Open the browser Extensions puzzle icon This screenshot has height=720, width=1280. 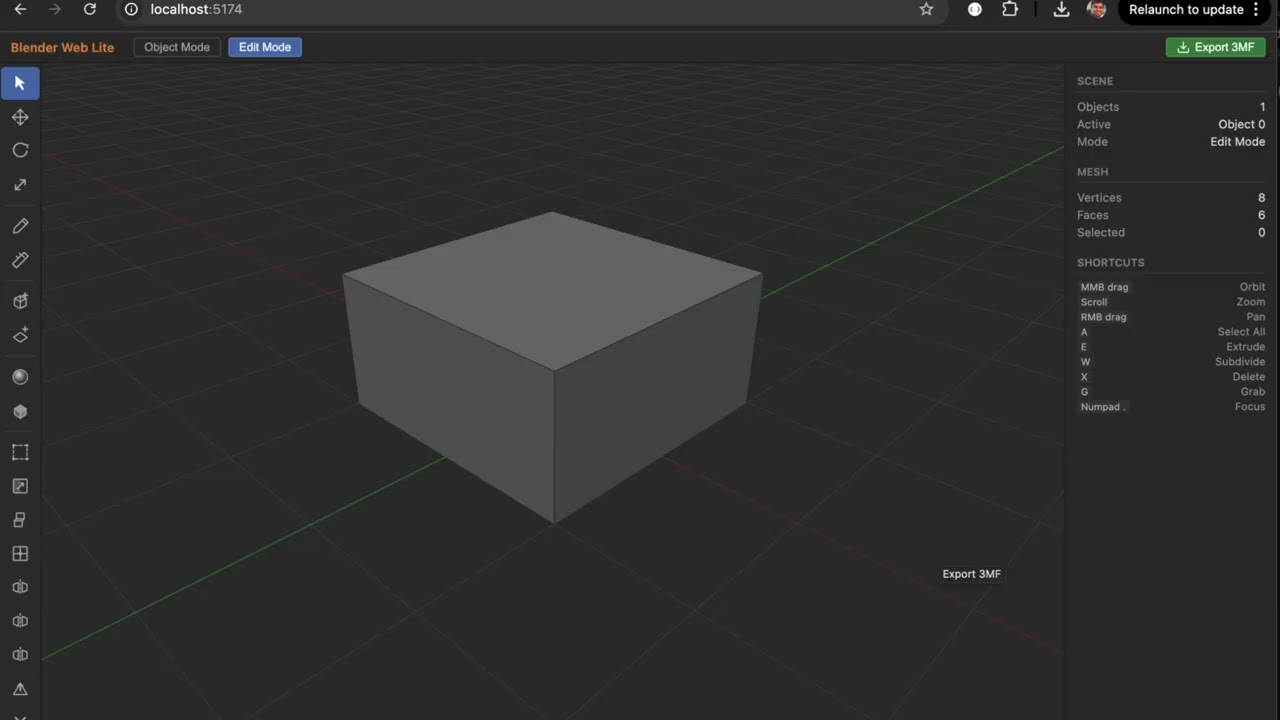pos(1010,9)
